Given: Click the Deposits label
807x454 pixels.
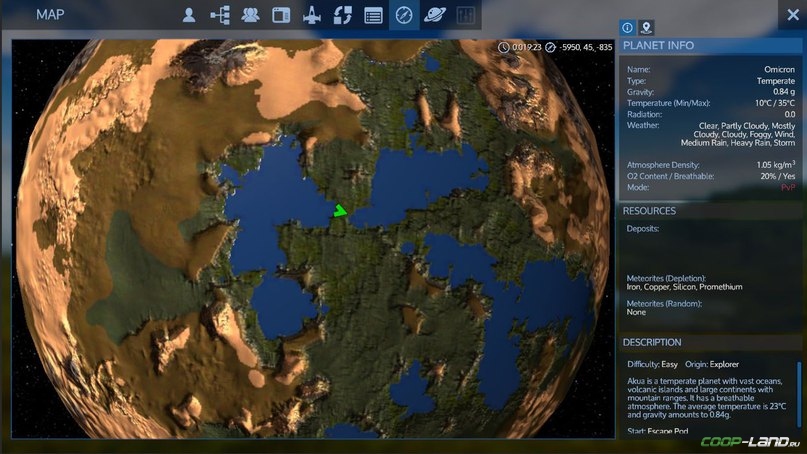Looking at the screenshot, I should 642,229.
